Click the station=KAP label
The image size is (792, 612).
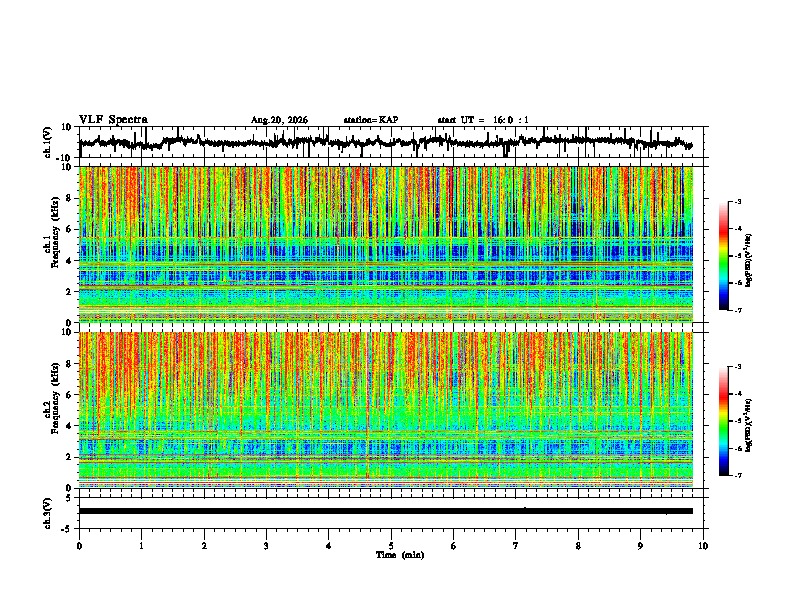[371, 120]
